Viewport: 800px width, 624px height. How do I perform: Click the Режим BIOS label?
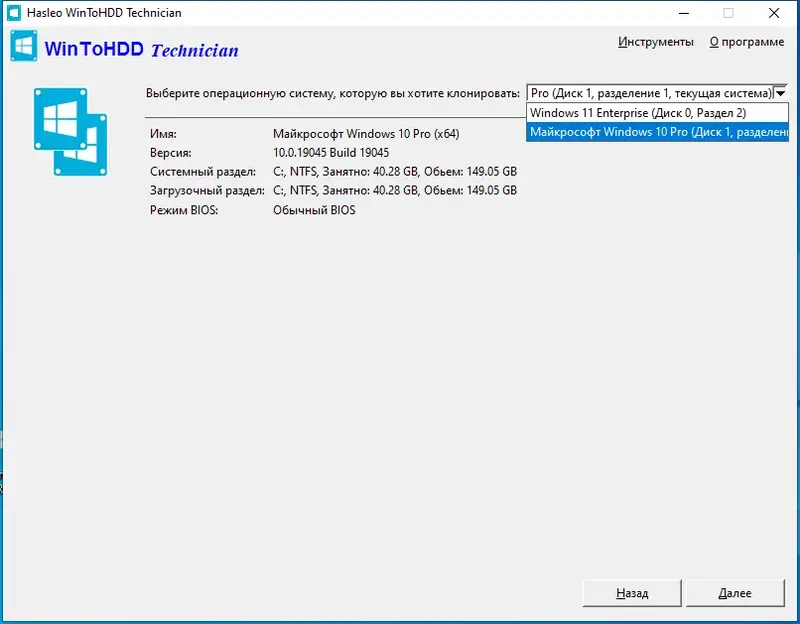click(x=184, y=210)
